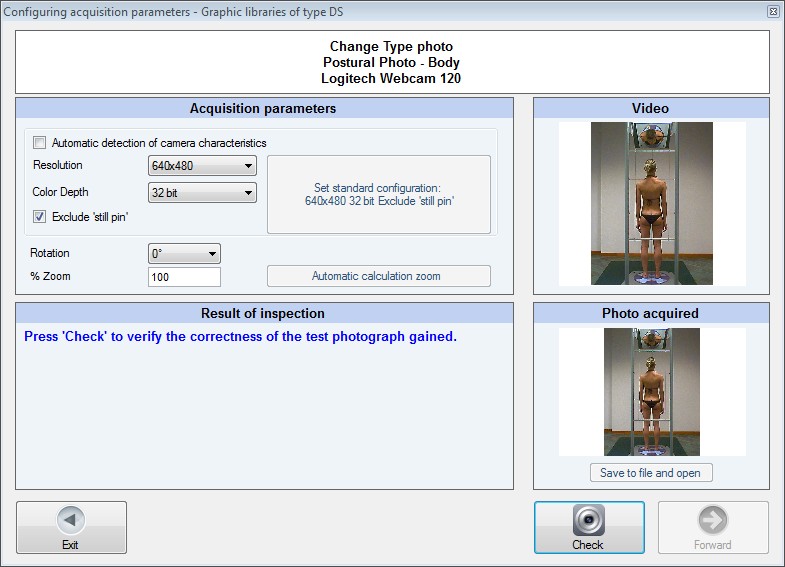This screenshot has width=785, height=567.
Task: Click the 'Resolution' label
Action: click(58, 165)
